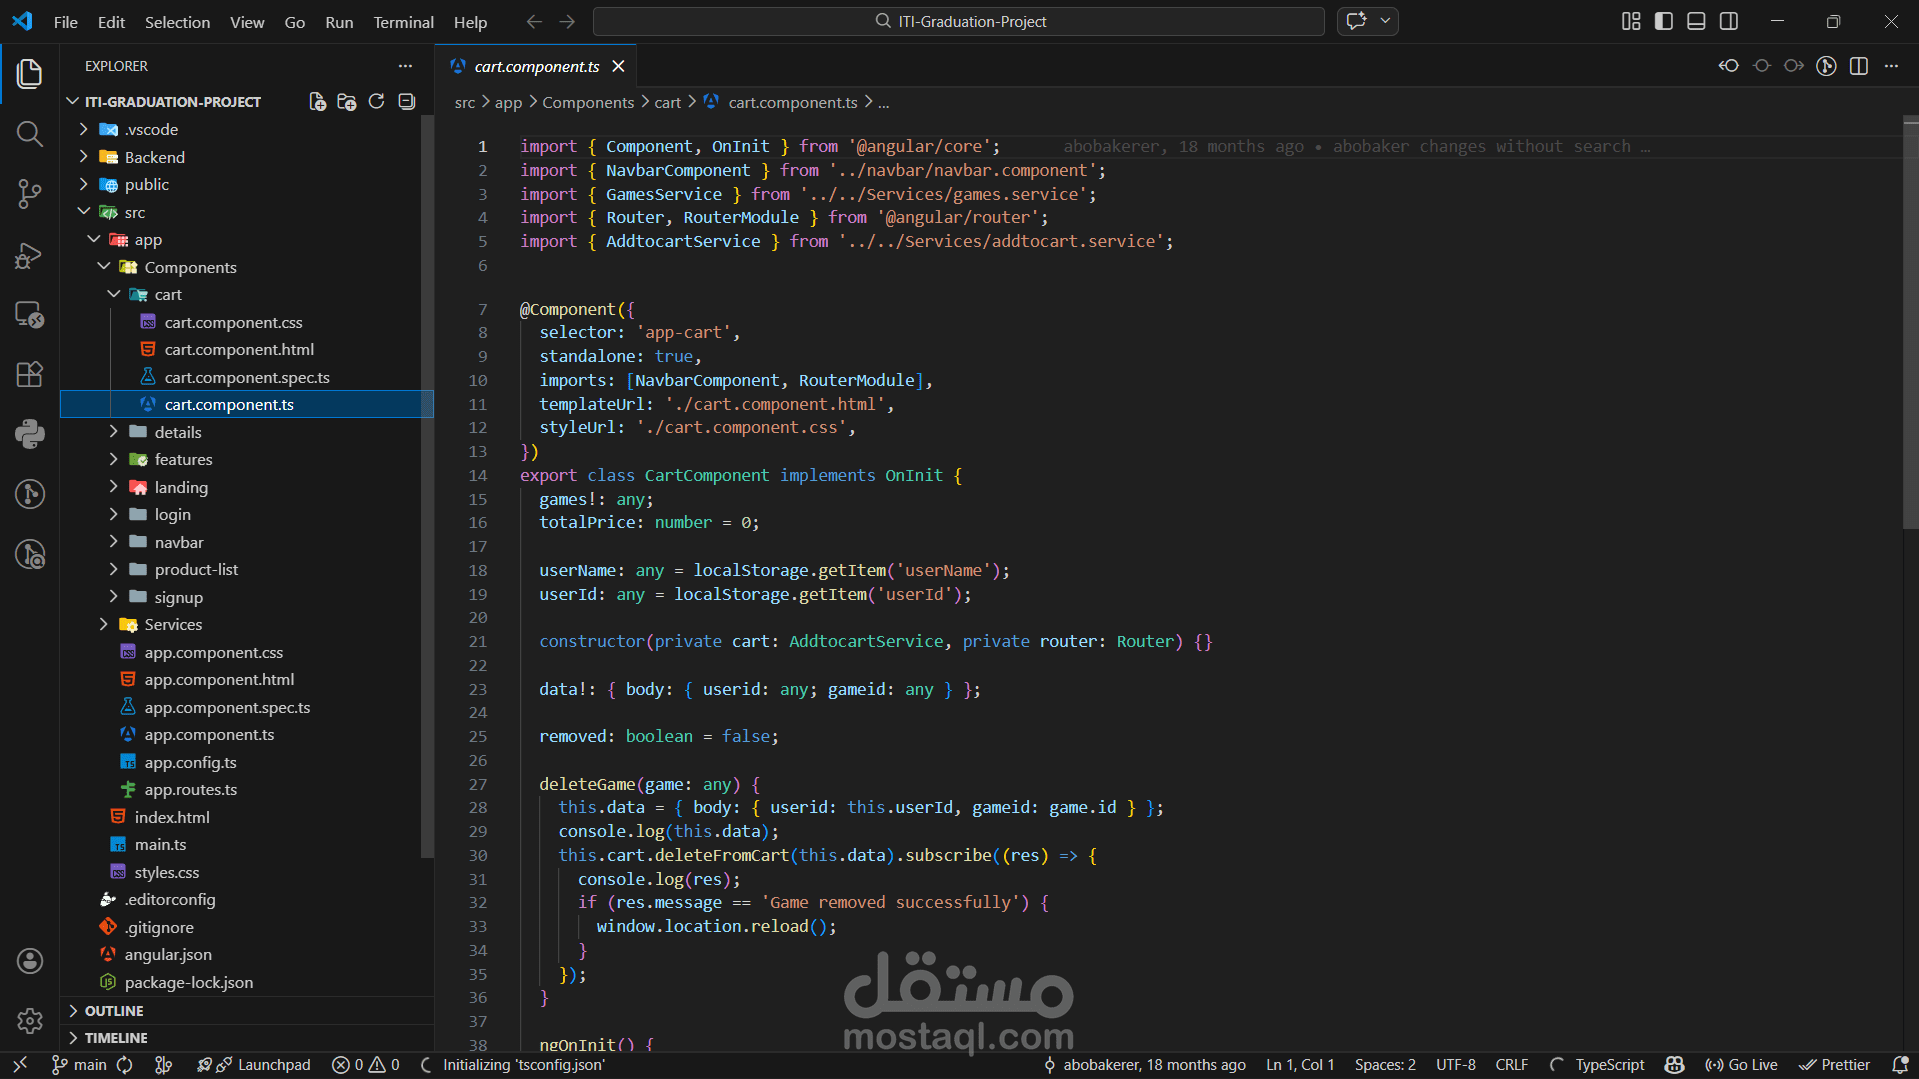Open the Copilot chat icon in title bar
Image resolution: width=1919 pixels, height=1079 pixels.
coord(1356,21)
